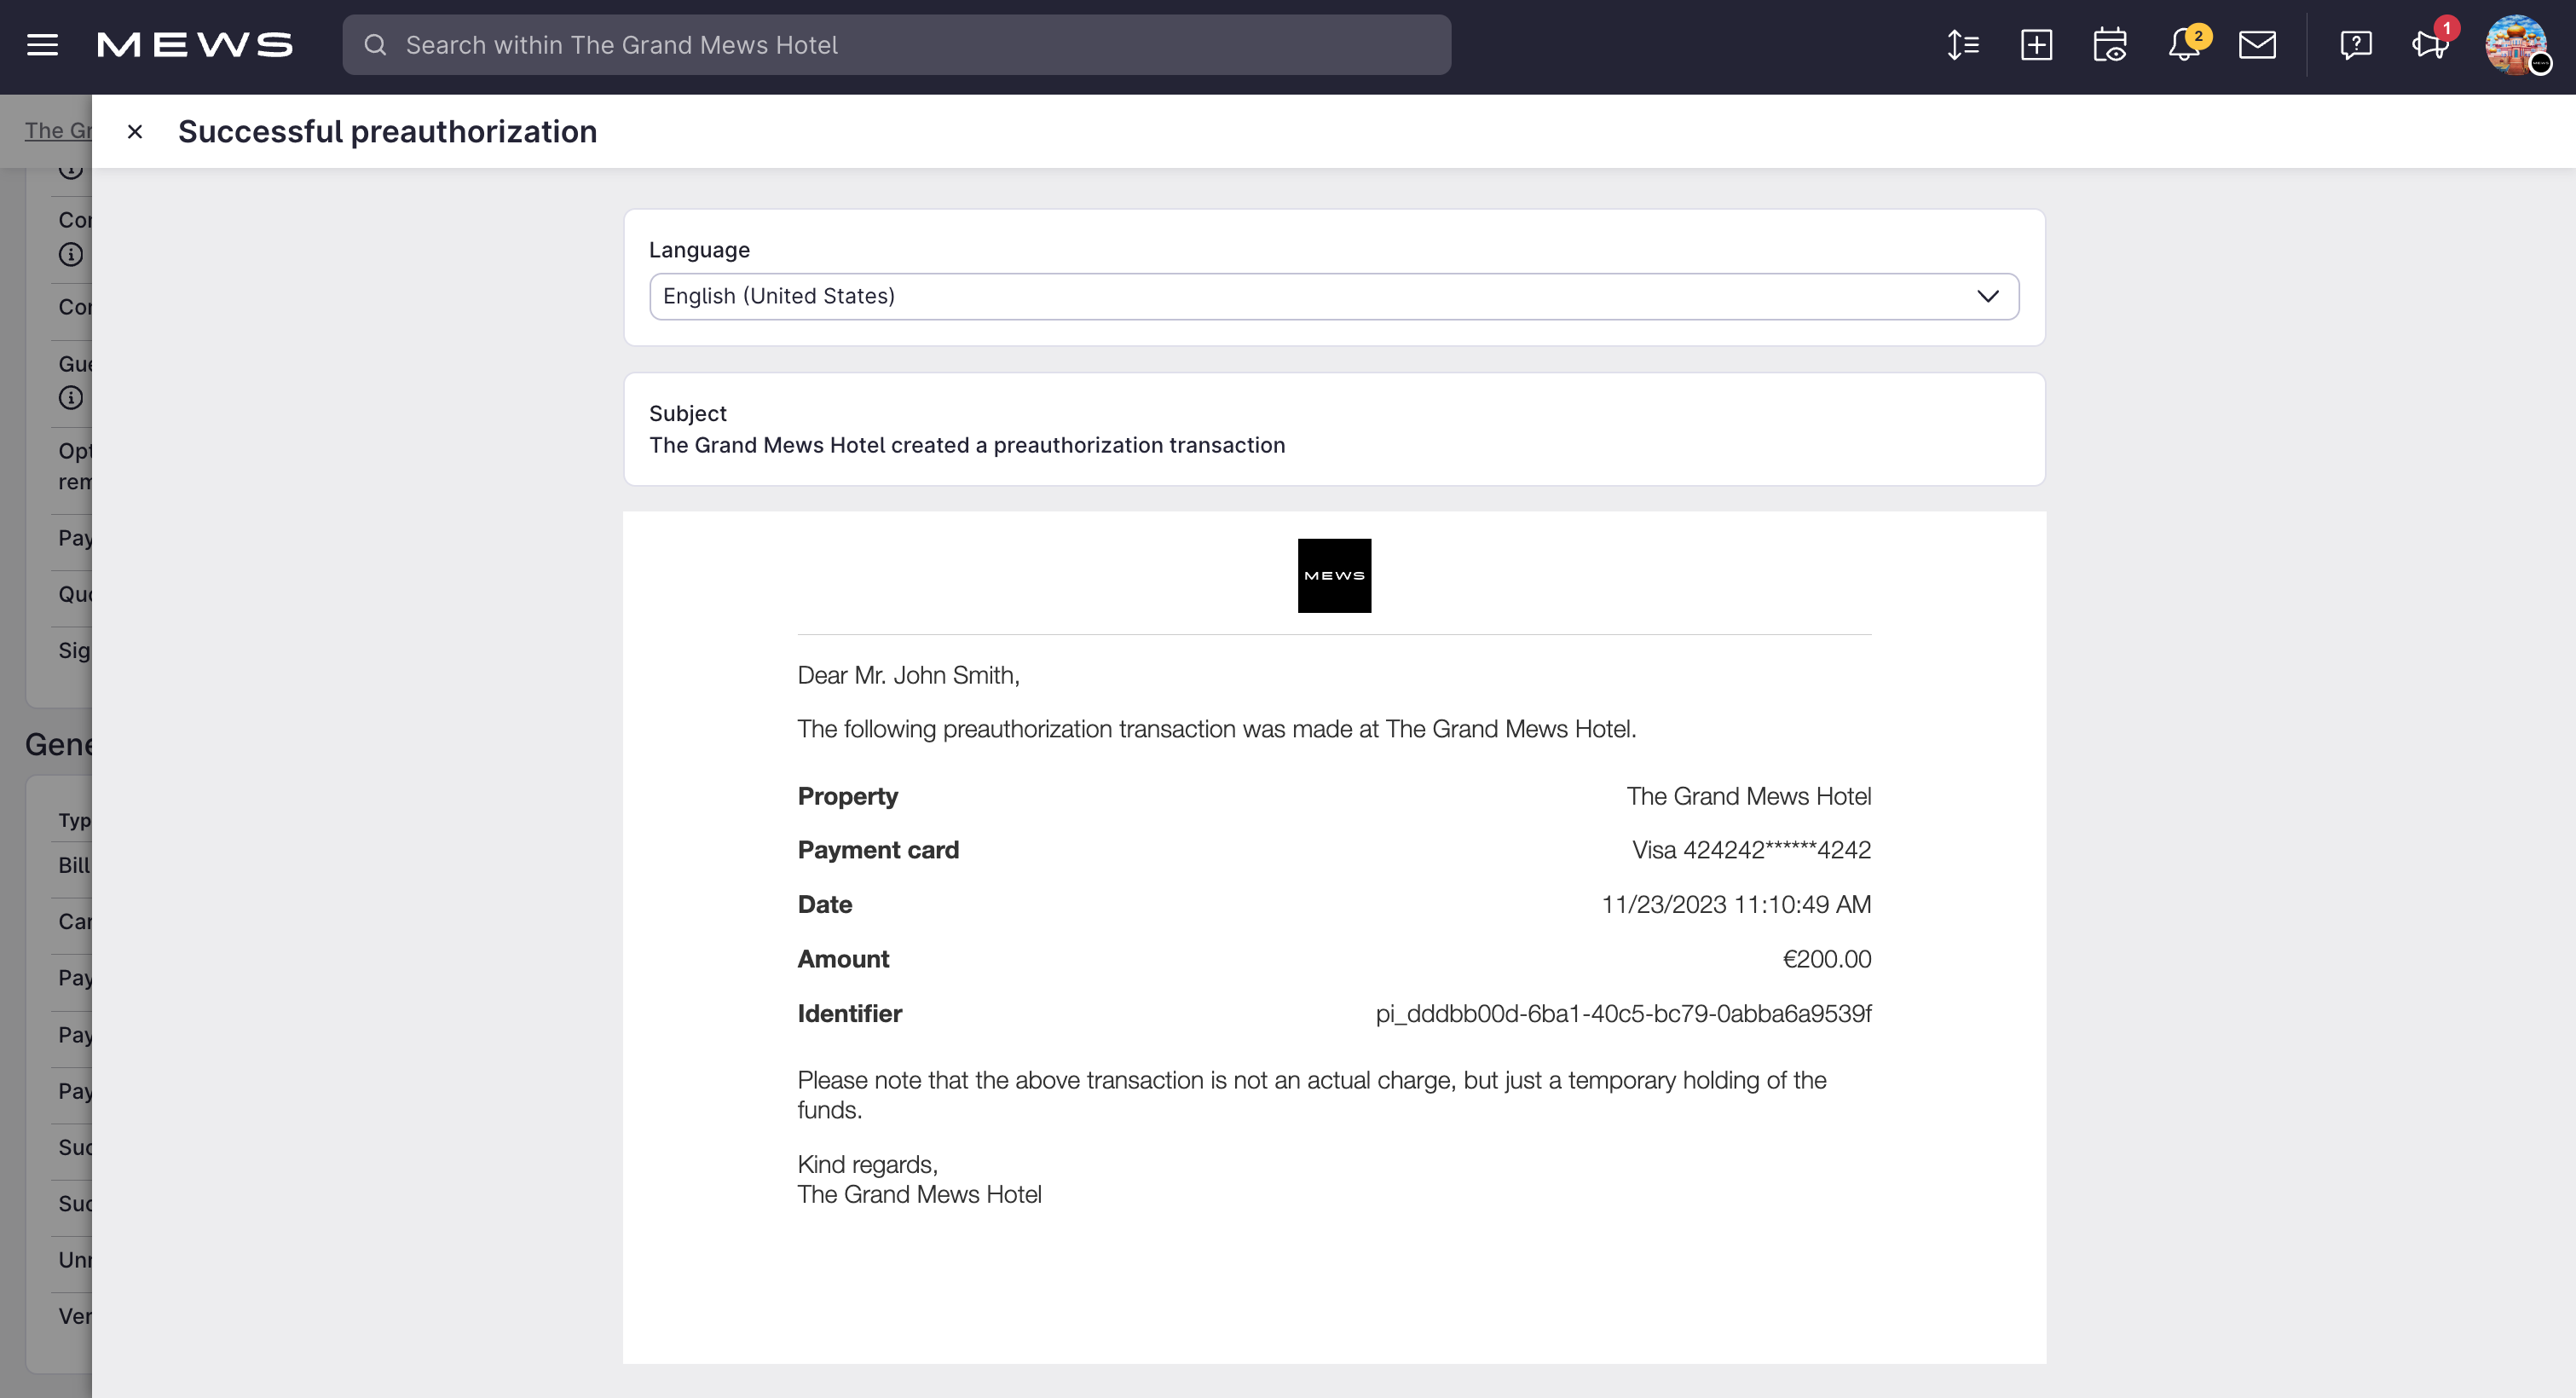Image resolution: width=2576 pixels, height=1398 pixels.
Task: Click the 'Dear Mr. John Smith,' greeting
Action: pyautogui.click(x=908, y=676)
